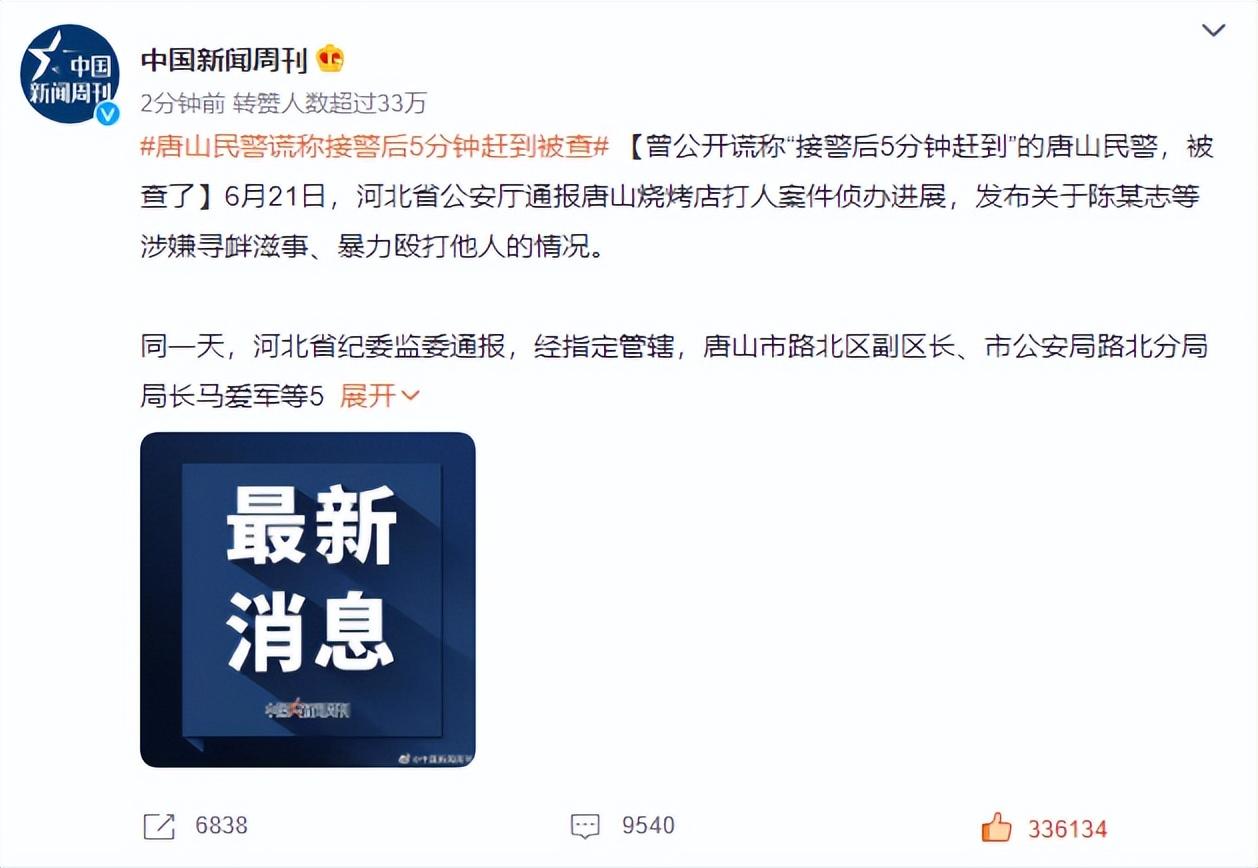Click the chevron arrow next to 展开
The image size is (1258, 868).
(x=410, y=397)
